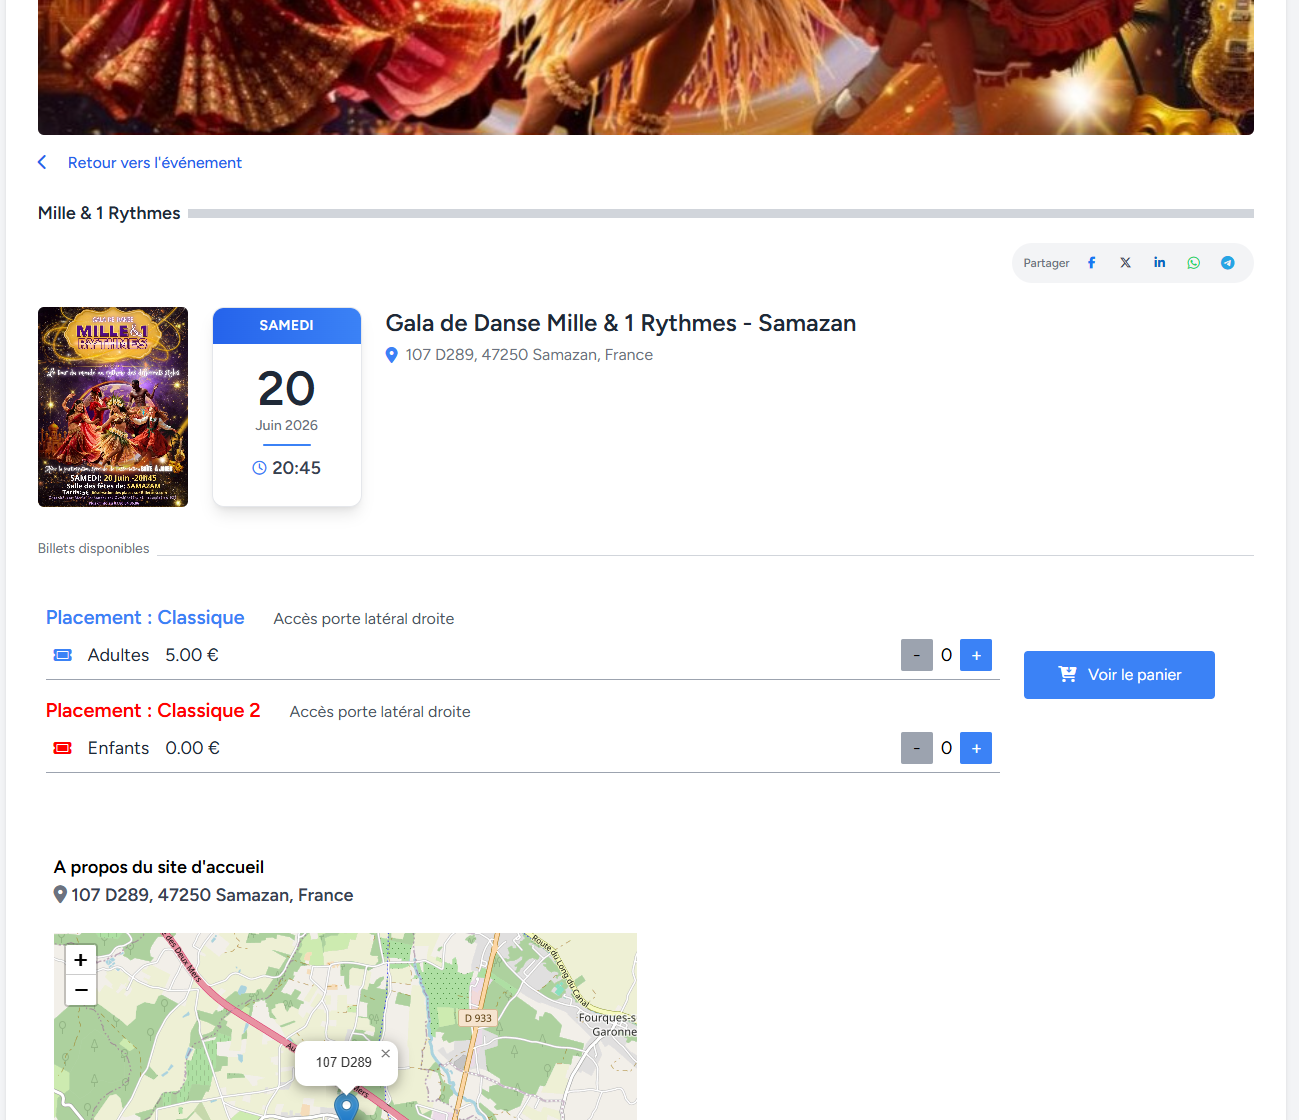Viewport: 1299px width, 1120px height.
Task: Click the Mille & 1 Rythmes event poster
Action: (x=112, y=406)
